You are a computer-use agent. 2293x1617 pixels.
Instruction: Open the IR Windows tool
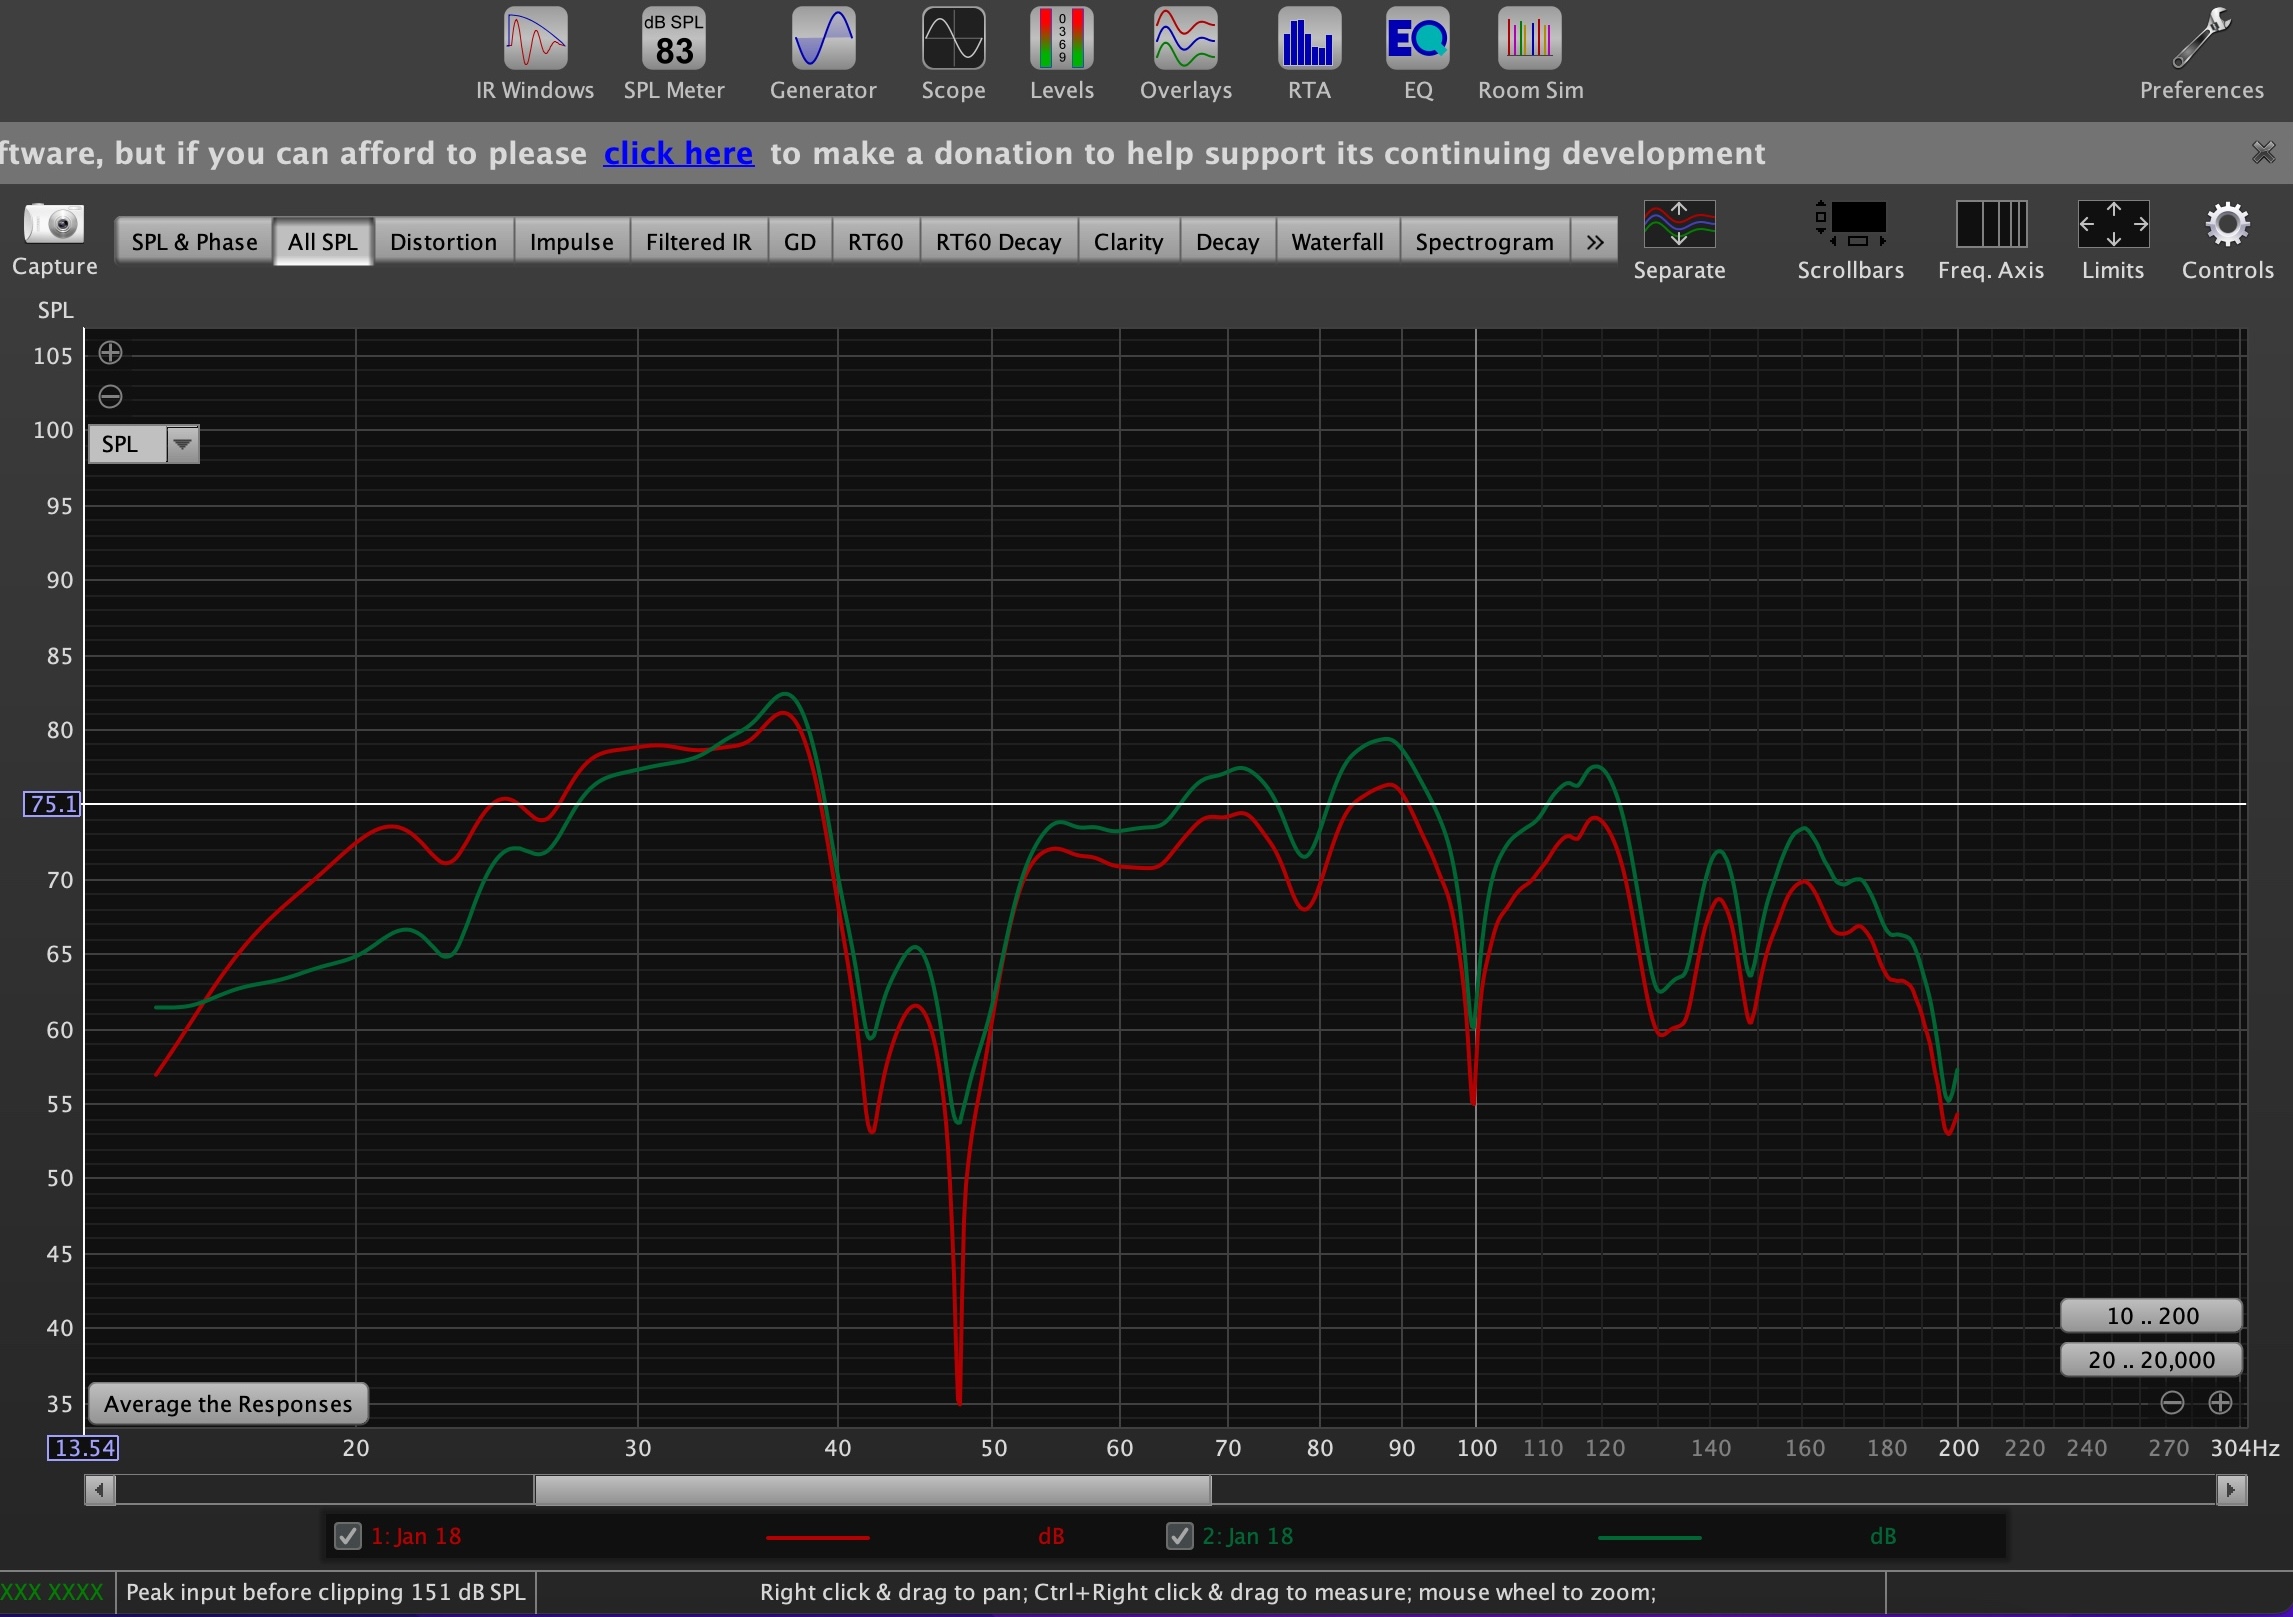[535, 40]
